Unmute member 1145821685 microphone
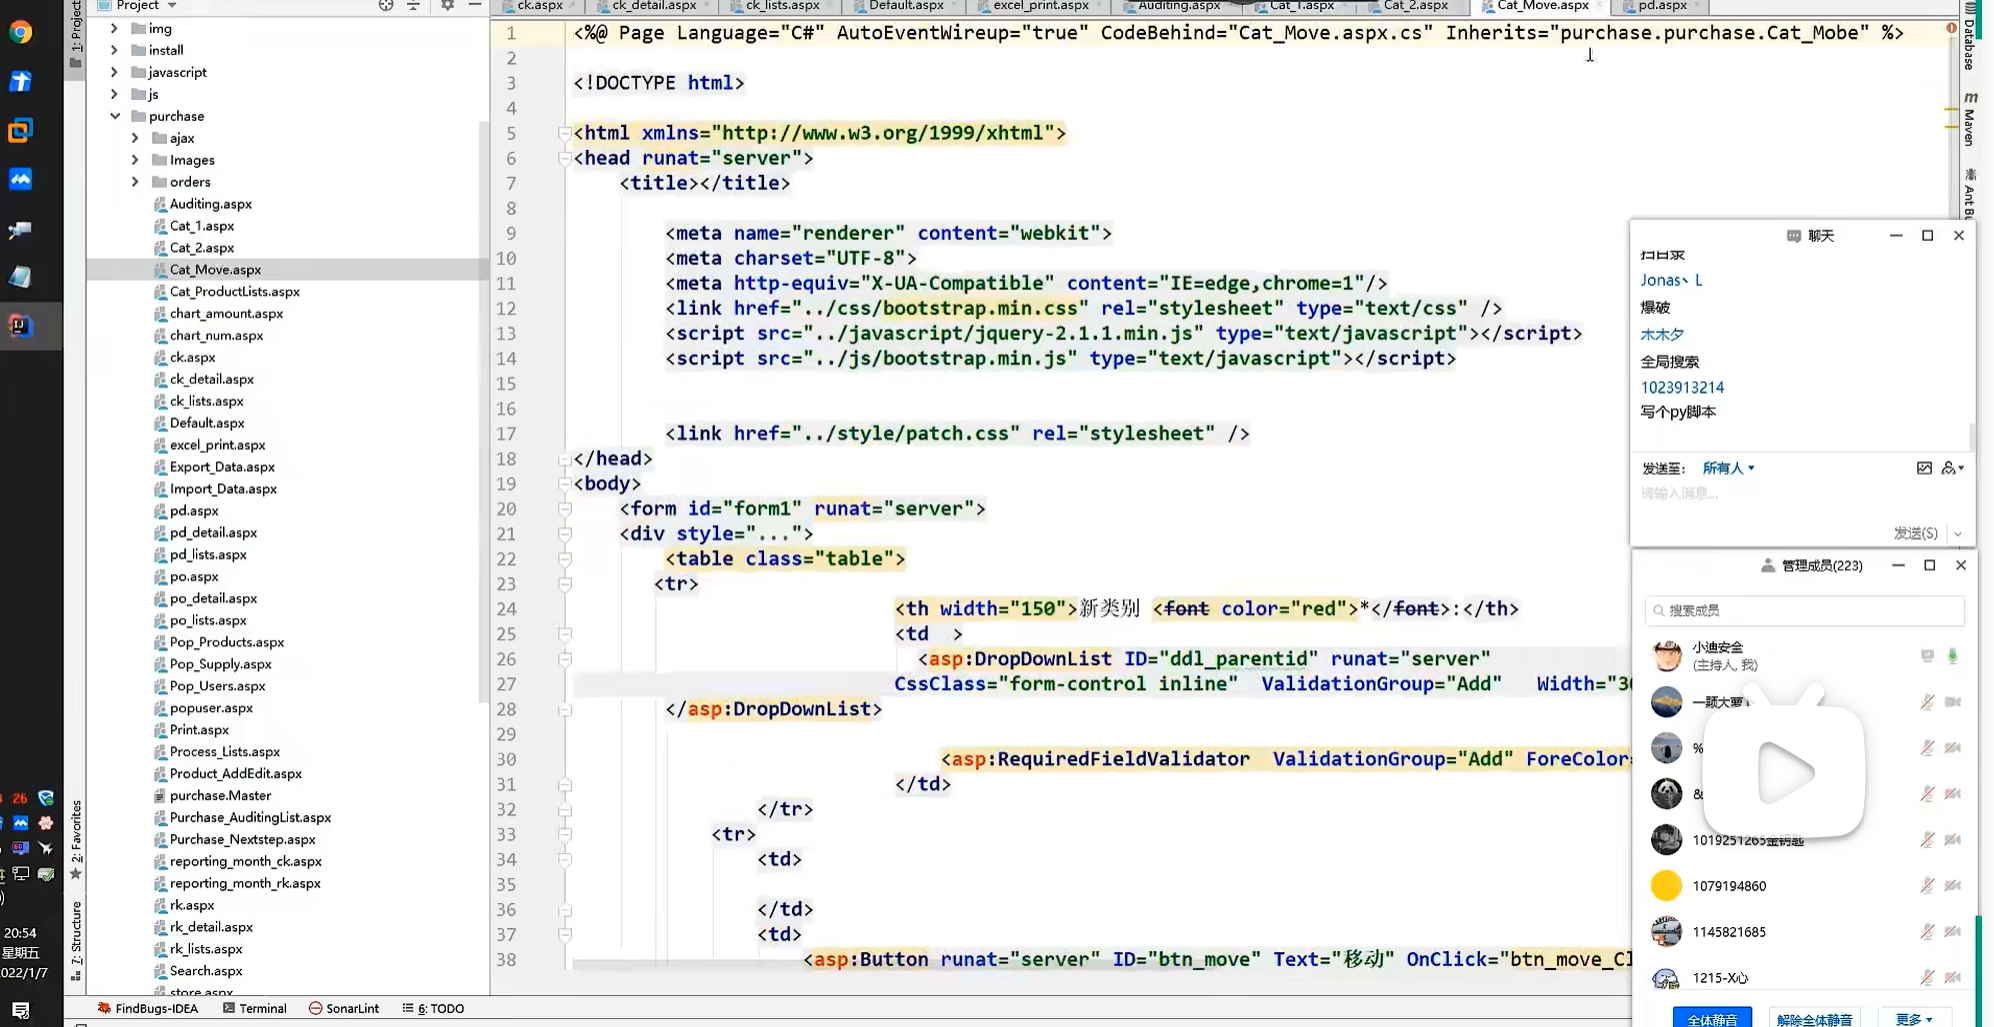Viewport: 1994px width, 1027px height. [x=1927, y=931]
